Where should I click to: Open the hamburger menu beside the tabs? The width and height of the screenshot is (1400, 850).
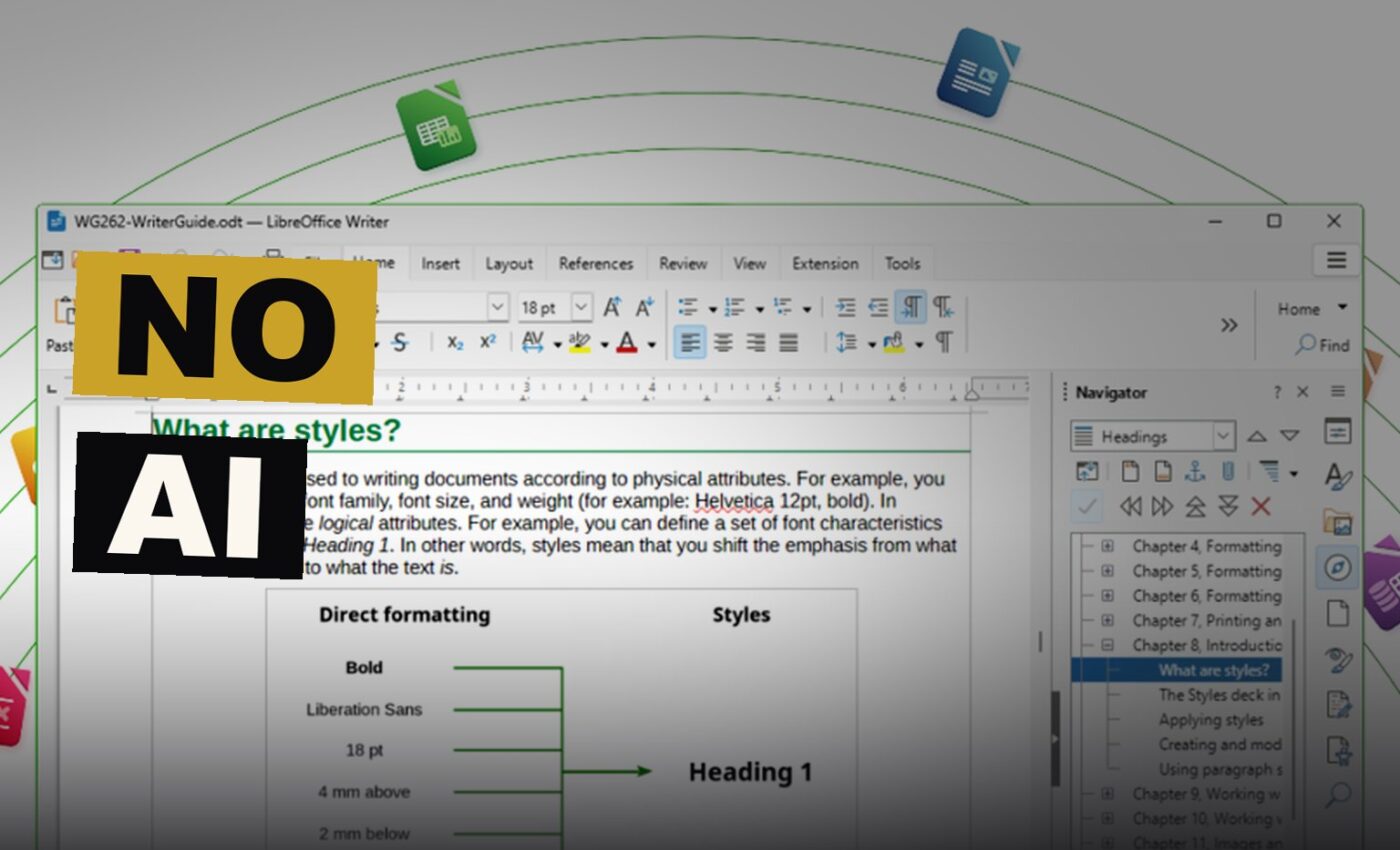(1337, 260)
